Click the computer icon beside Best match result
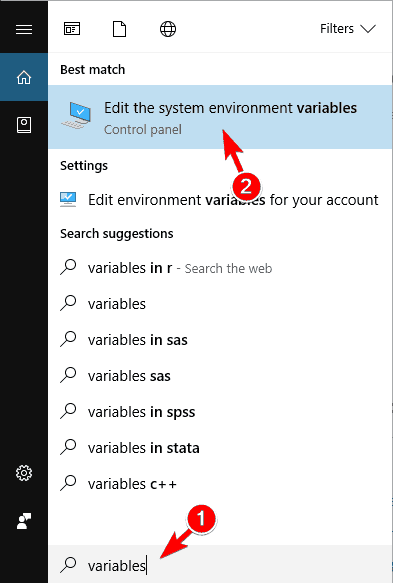393x583 pixels. [77, 116]
